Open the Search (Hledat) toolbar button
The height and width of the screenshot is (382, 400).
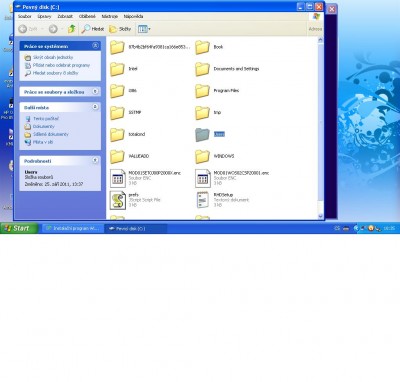93,29
